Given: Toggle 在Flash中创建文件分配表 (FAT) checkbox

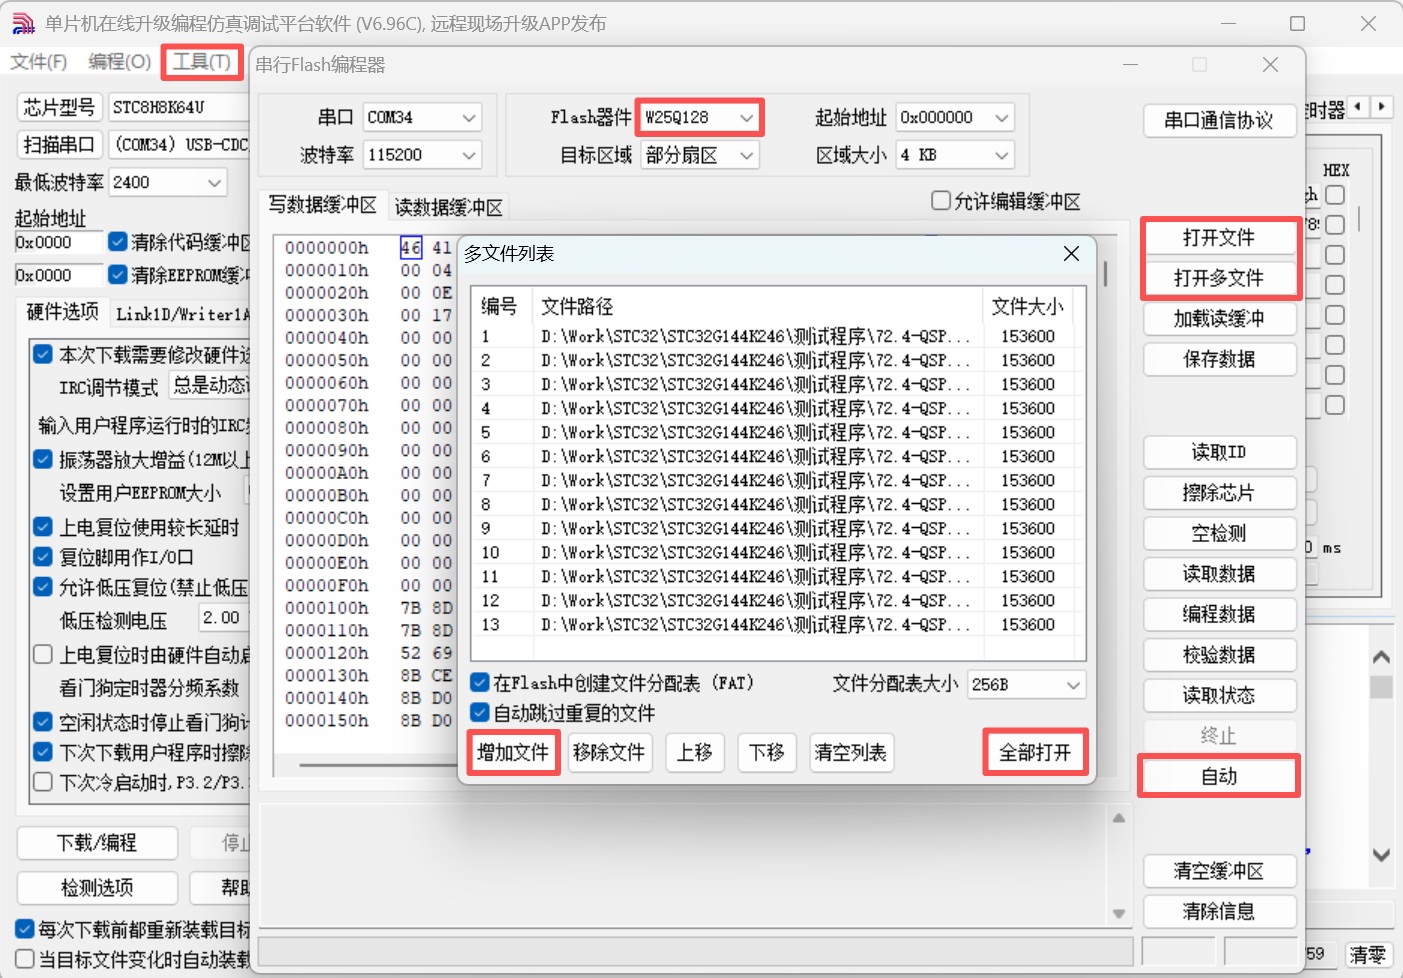Looking at the screenshot, I should 480,683.
